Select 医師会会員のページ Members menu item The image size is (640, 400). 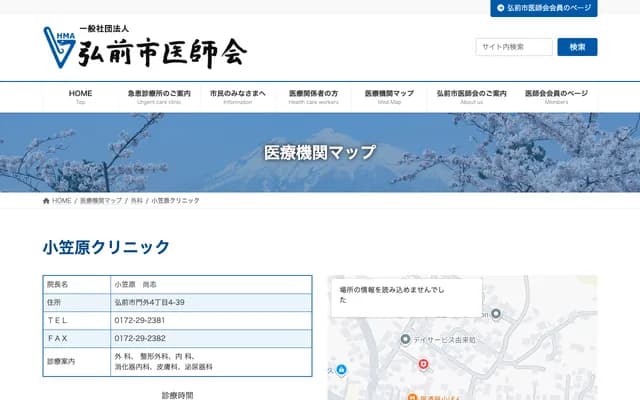pos(556,97)
